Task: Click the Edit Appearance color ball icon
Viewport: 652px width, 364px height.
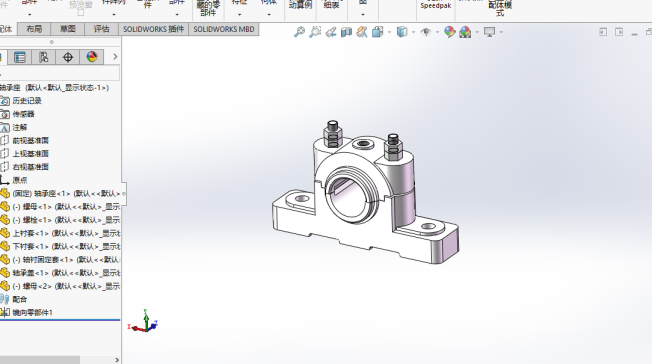Action: [449, 32]
